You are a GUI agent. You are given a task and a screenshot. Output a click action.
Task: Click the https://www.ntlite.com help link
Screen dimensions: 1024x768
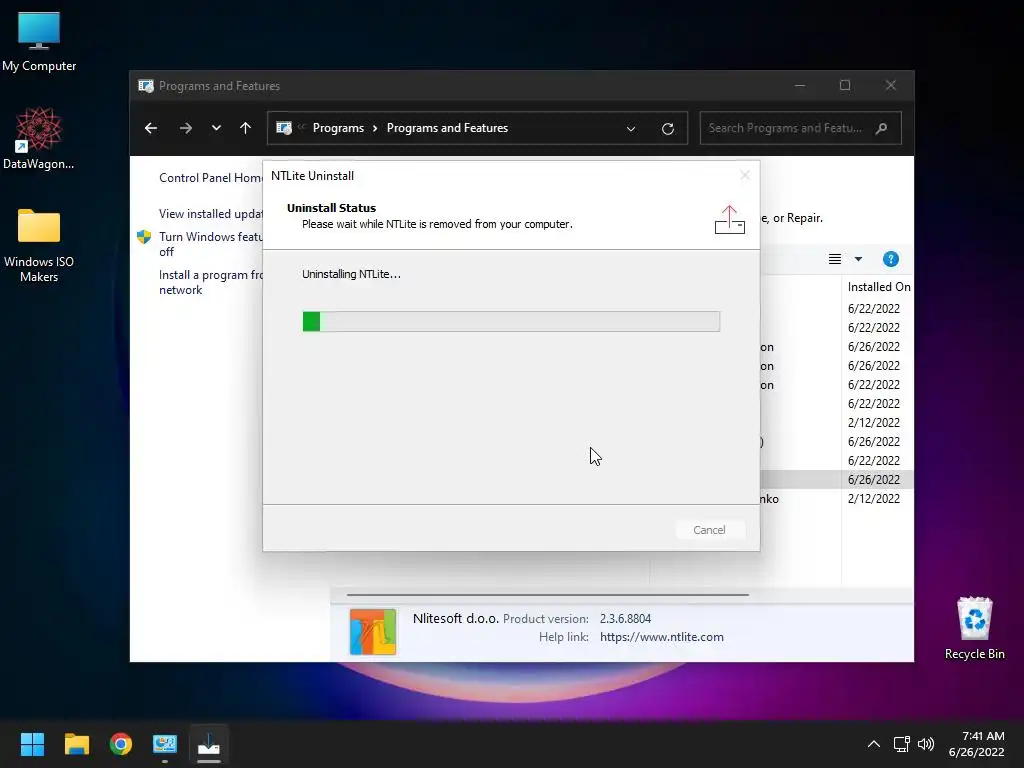662,637
